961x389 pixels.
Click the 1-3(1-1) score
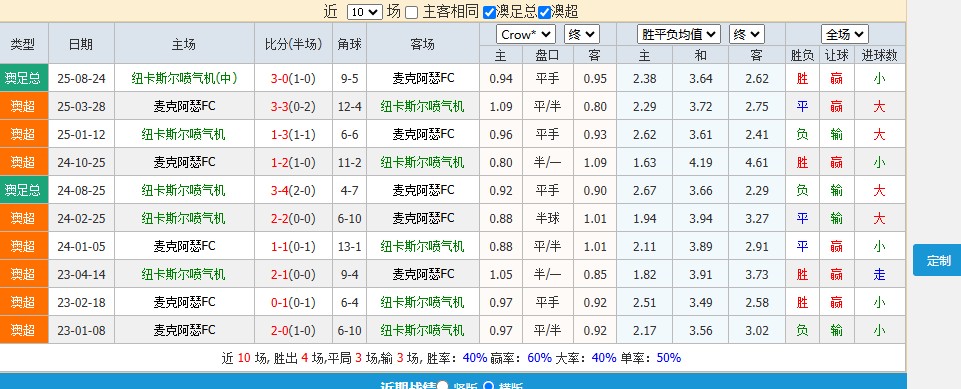pyautogui.click(x=293, y=134)
